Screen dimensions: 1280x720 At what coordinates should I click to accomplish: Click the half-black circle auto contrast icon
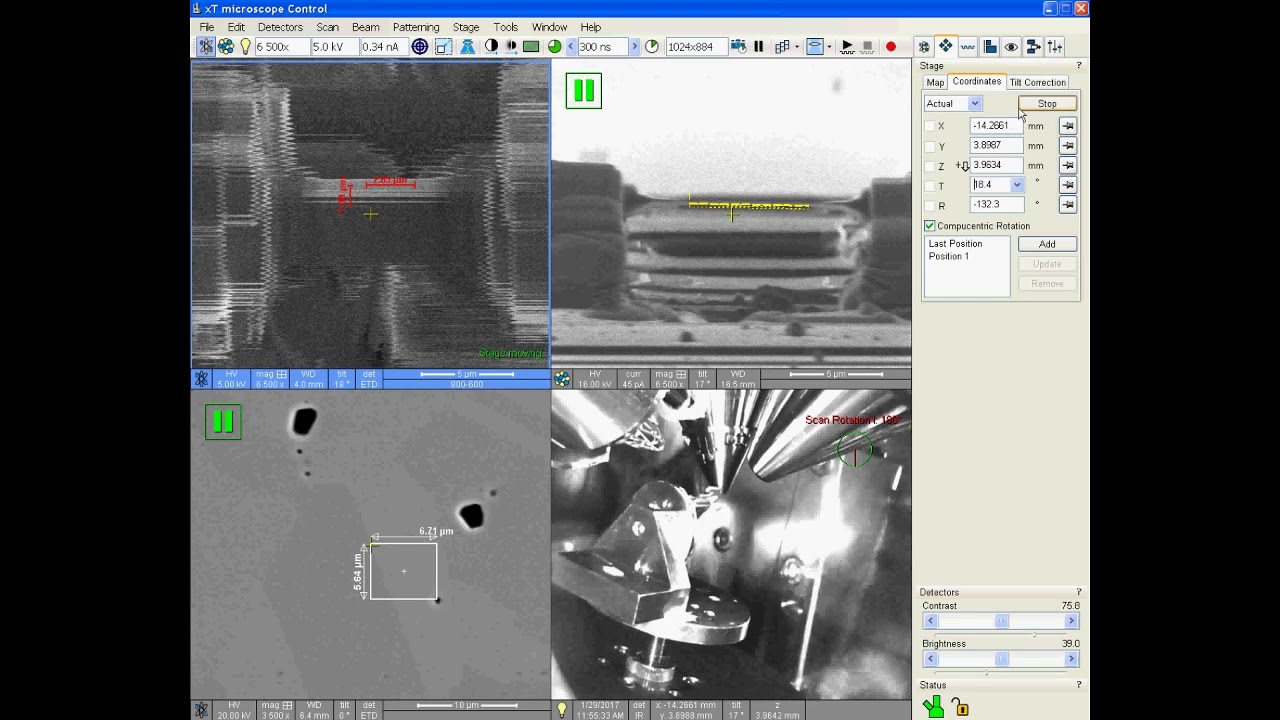(491, 46)
